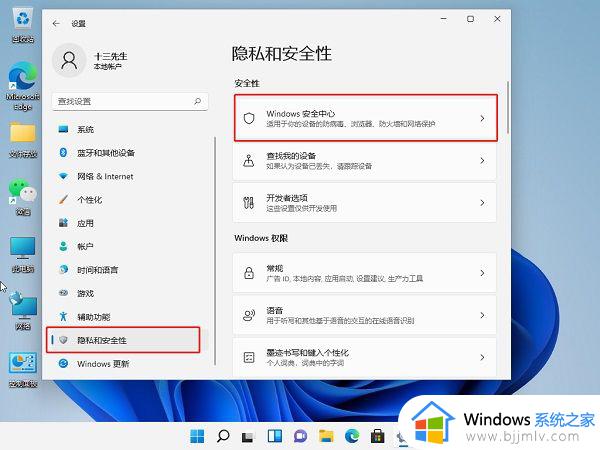The height and width of the screenshot is (450, 600).
Task: Open the Start menu on the taskbar
Action: point(198,436)
